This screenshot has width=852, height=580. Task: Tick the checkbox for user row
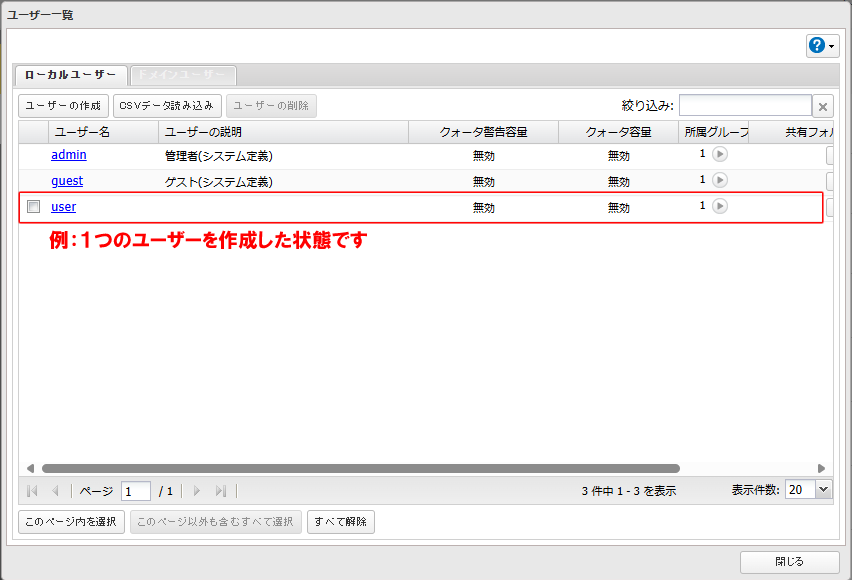[34, 207]
